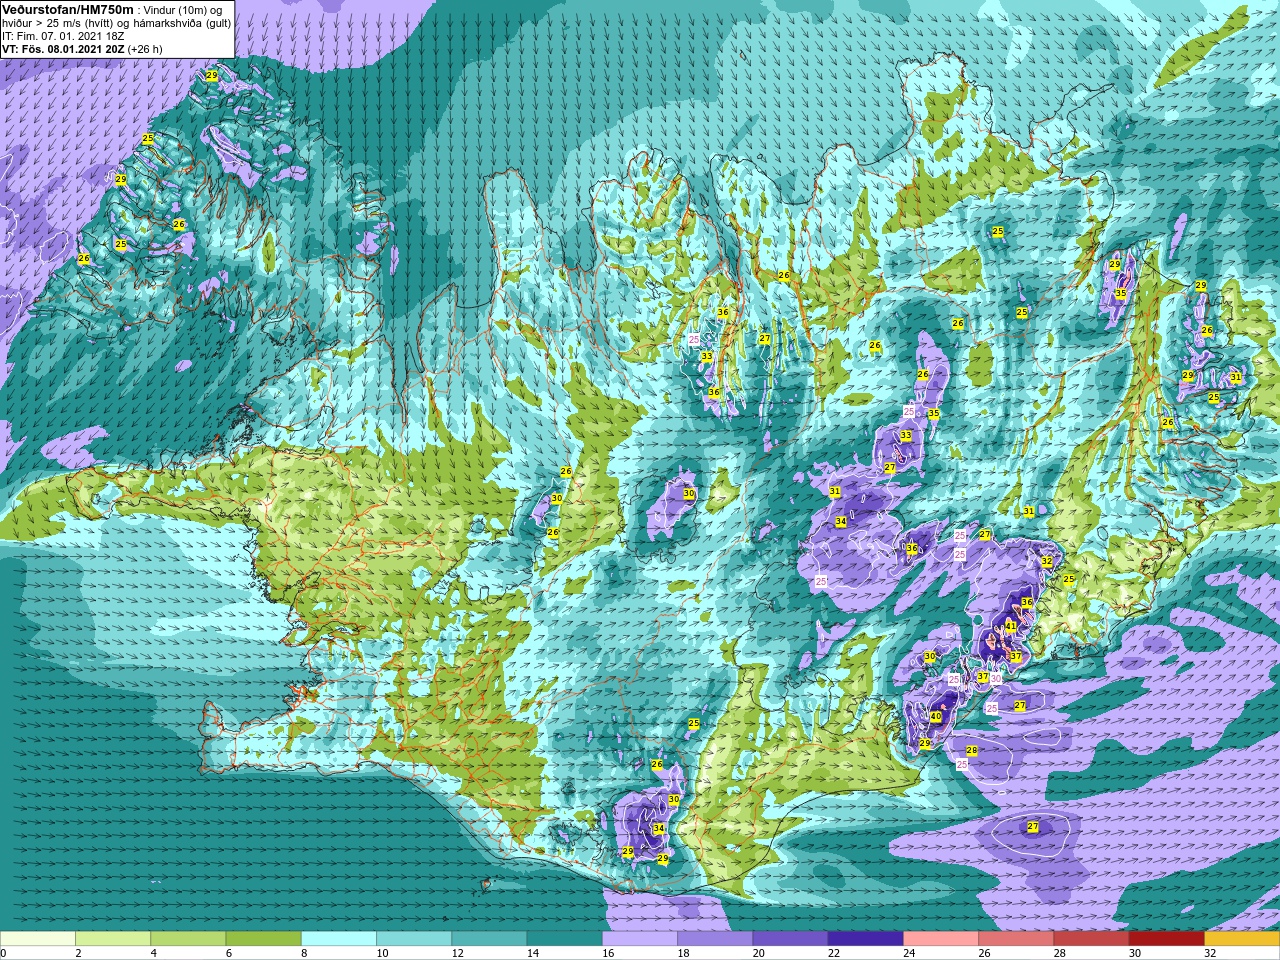The width and height of the screenshot is (1280, 960).
Task: Click the 0 tick label on the color scale
Action: pos(4,954)
